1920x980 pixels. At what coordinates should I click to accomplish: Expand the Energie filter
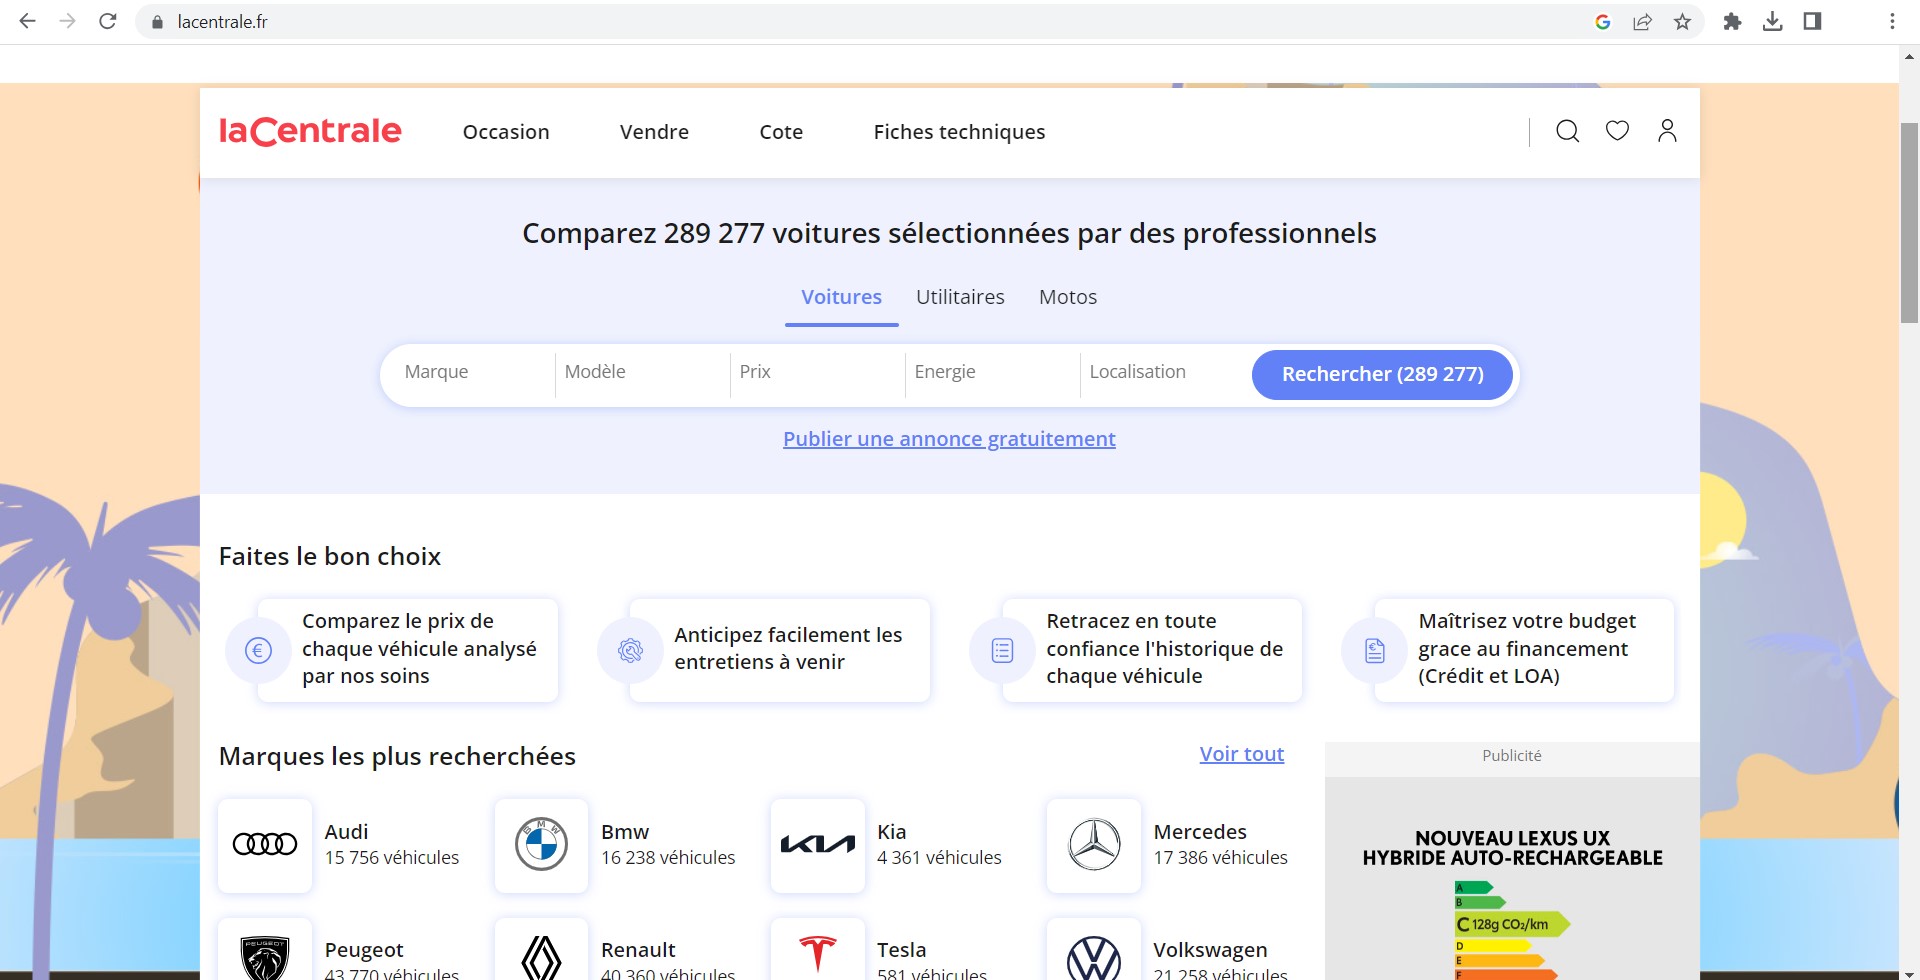coord(990,373)
